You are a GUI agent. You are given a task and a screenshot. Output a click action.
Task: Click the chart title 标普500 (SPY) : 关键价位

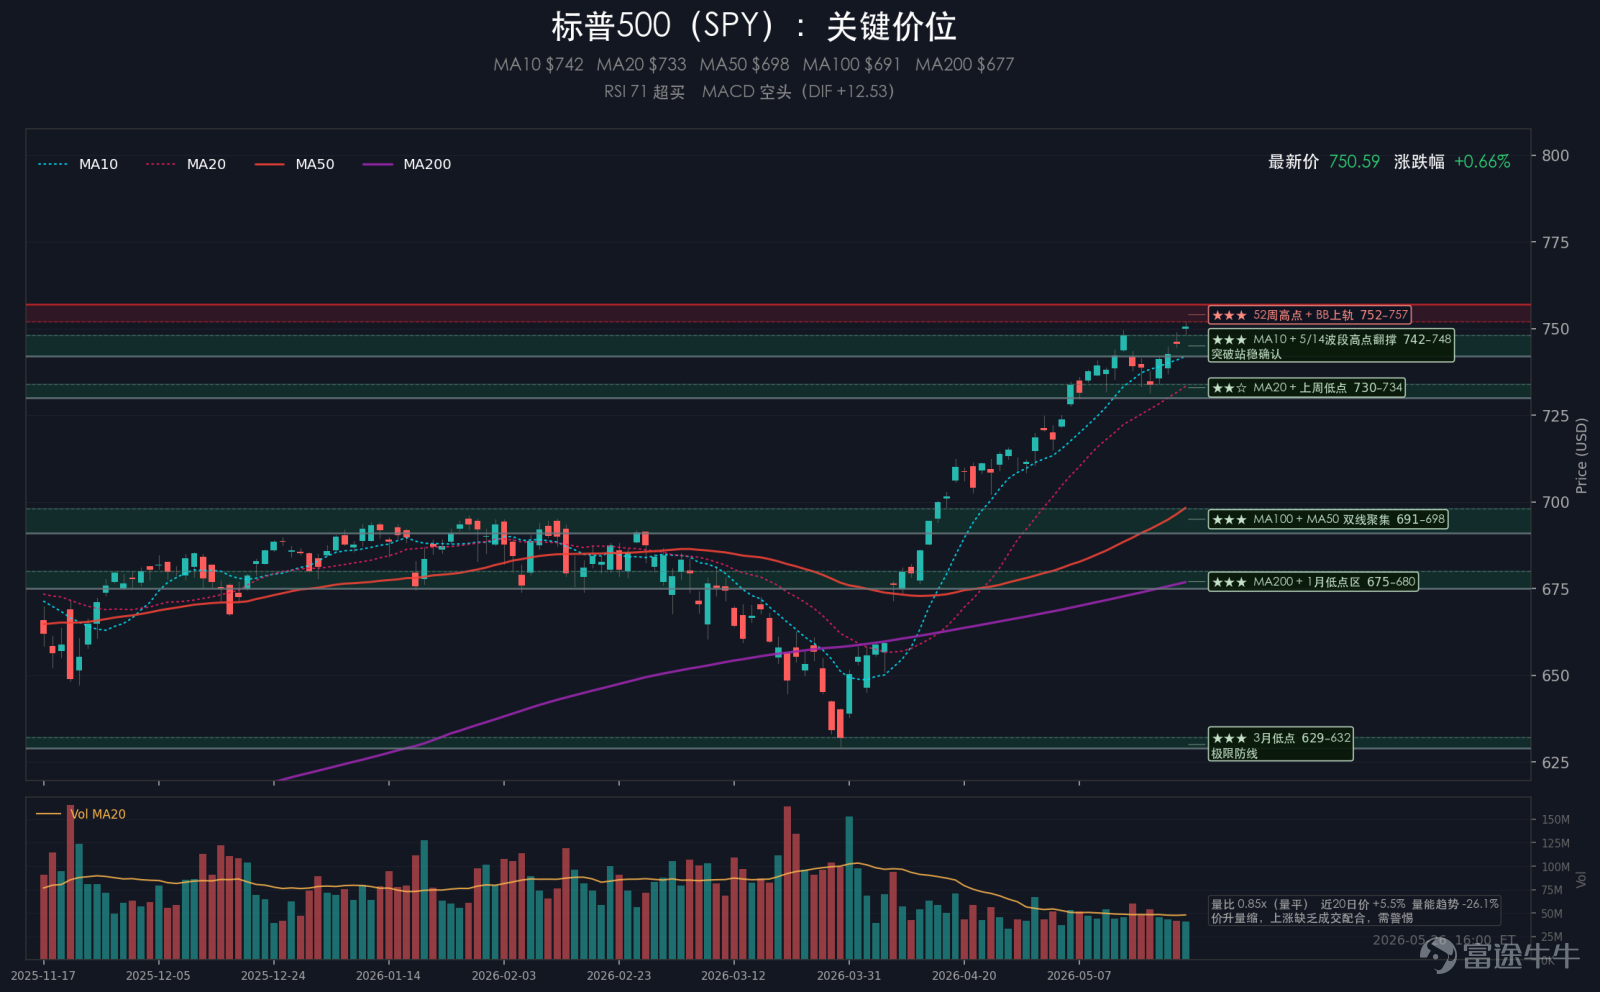(x=754, y=27)
